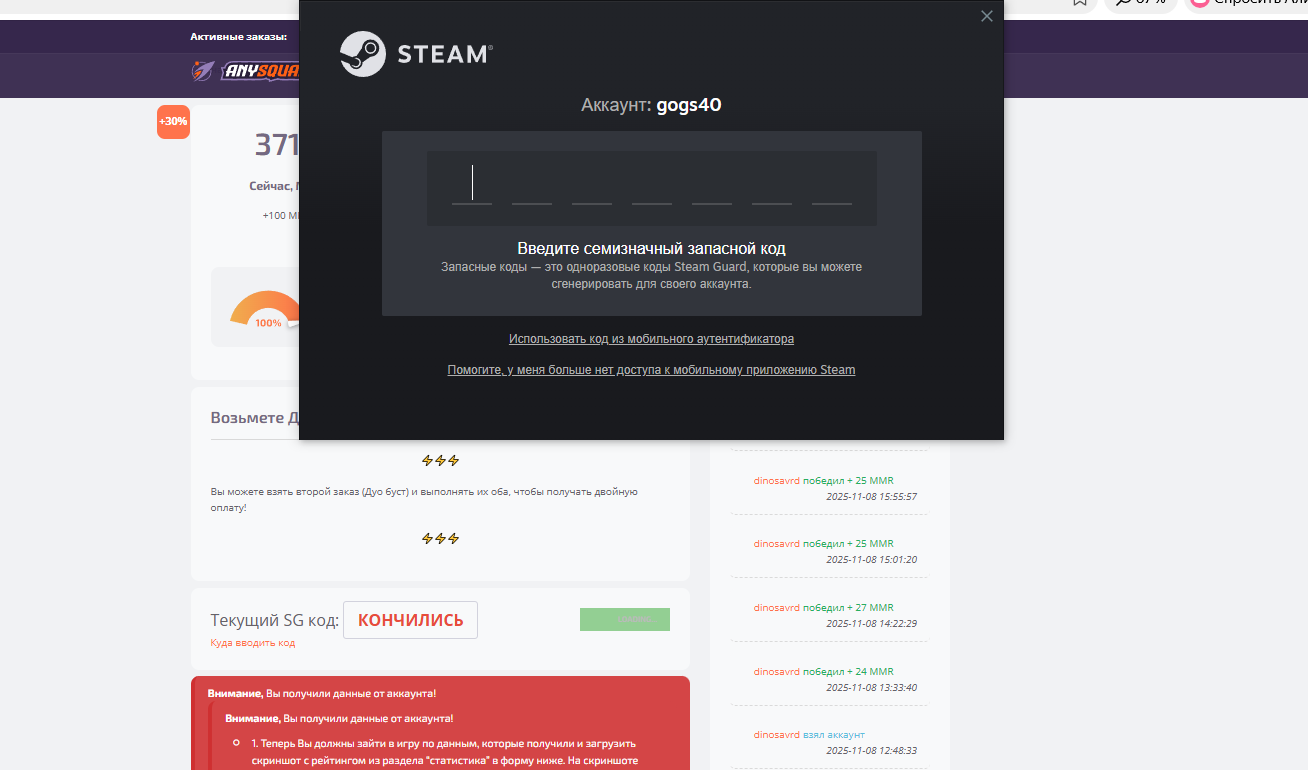Click the AnySquad rocket logo
The image size is (1308, 770).
(204, 71)
